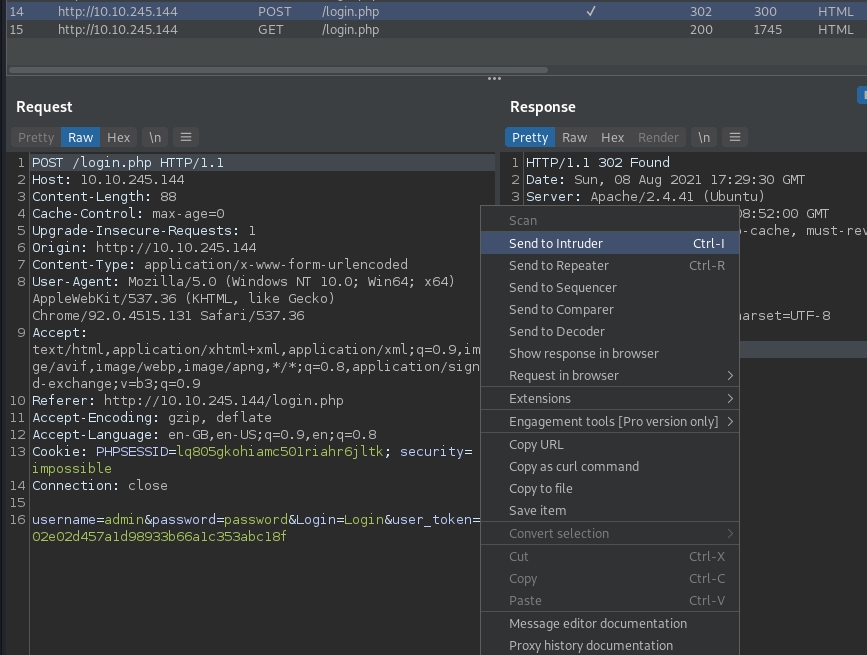Click Save item in context menu
The image size is (867, 655).
point(537,510)
